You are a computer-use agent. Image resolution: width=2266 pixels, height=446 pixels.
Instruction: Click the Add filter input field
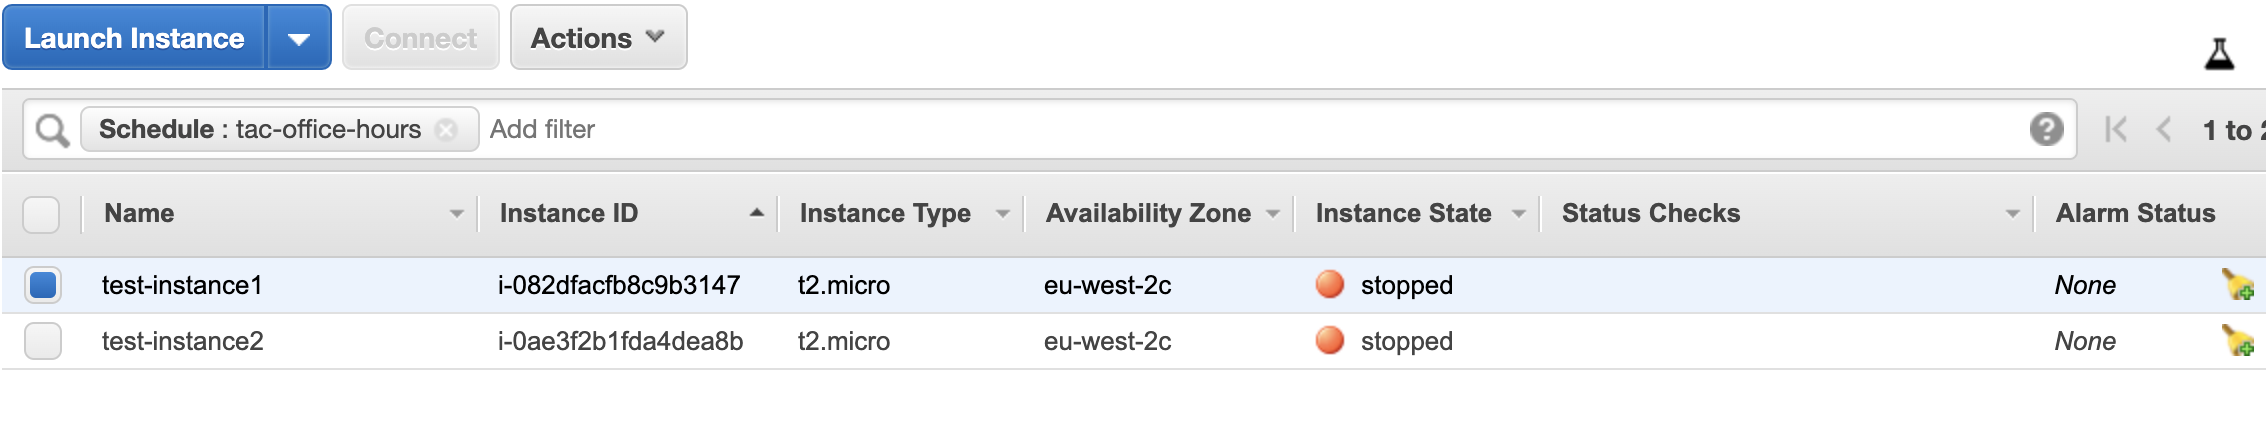pyautogui.click(x=1200, y=130)
